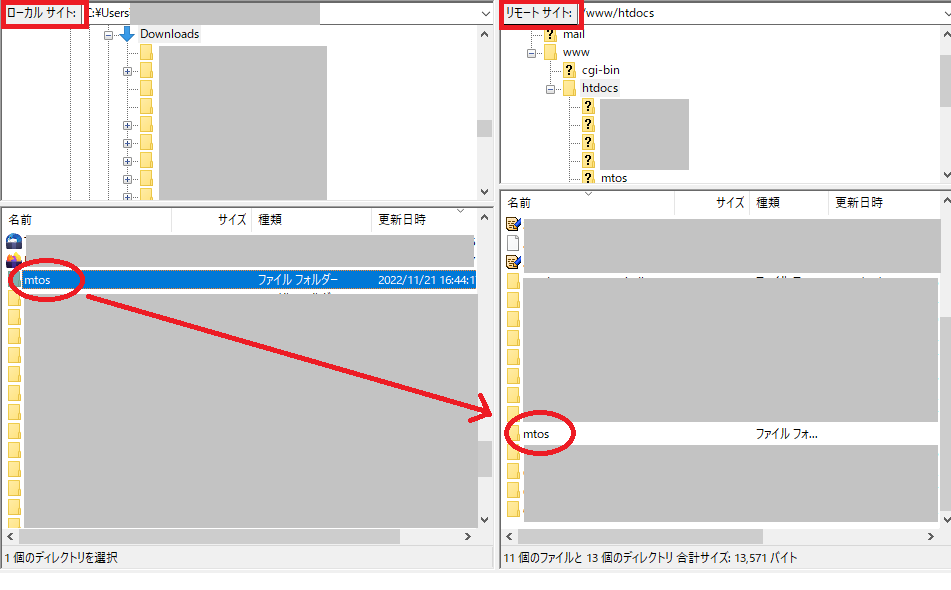Click down arrow of remote file list scrollbar
This screenshot has width=951, height=590.
(x=946, y=520)
